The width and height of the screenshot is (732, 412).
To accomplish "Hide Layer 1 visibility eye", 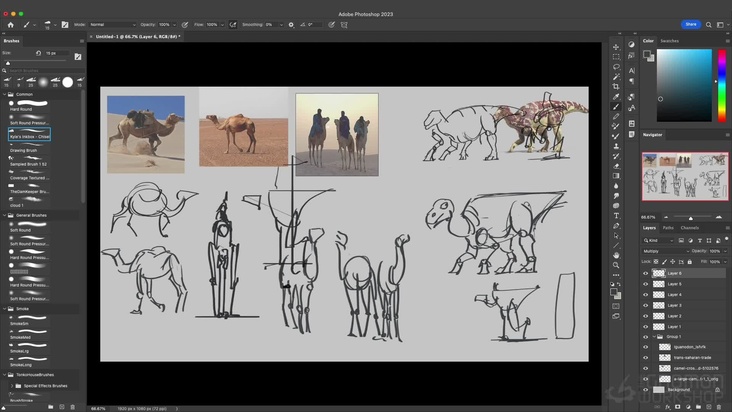I will (646, 327).
